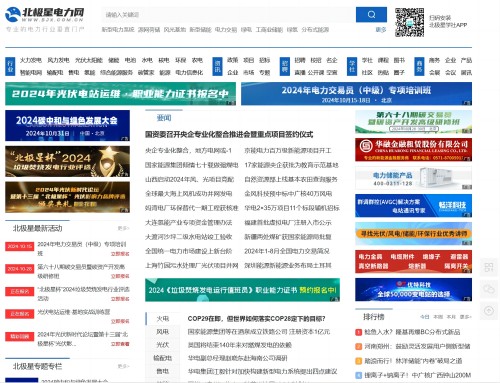Open the 更多 link beside 北极星专题专栏
This screenshot has height=383, width=500.
[123, 366]
